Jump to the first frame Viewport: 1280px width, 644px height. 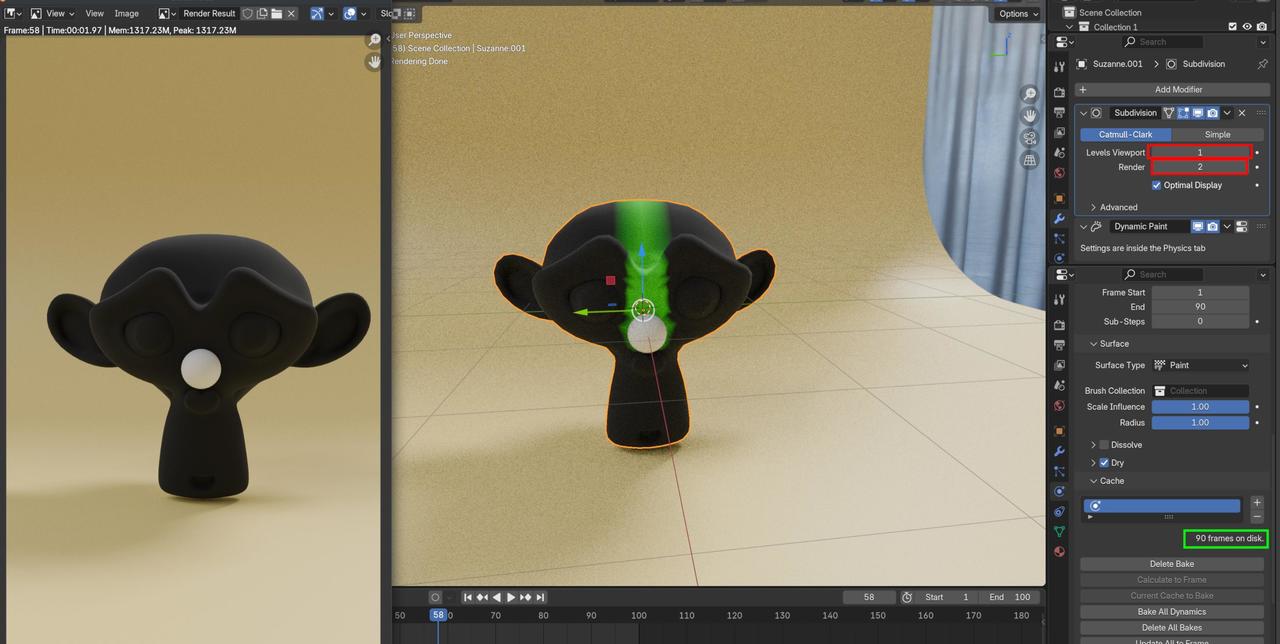pyautogui.click(x=468, y=597)
